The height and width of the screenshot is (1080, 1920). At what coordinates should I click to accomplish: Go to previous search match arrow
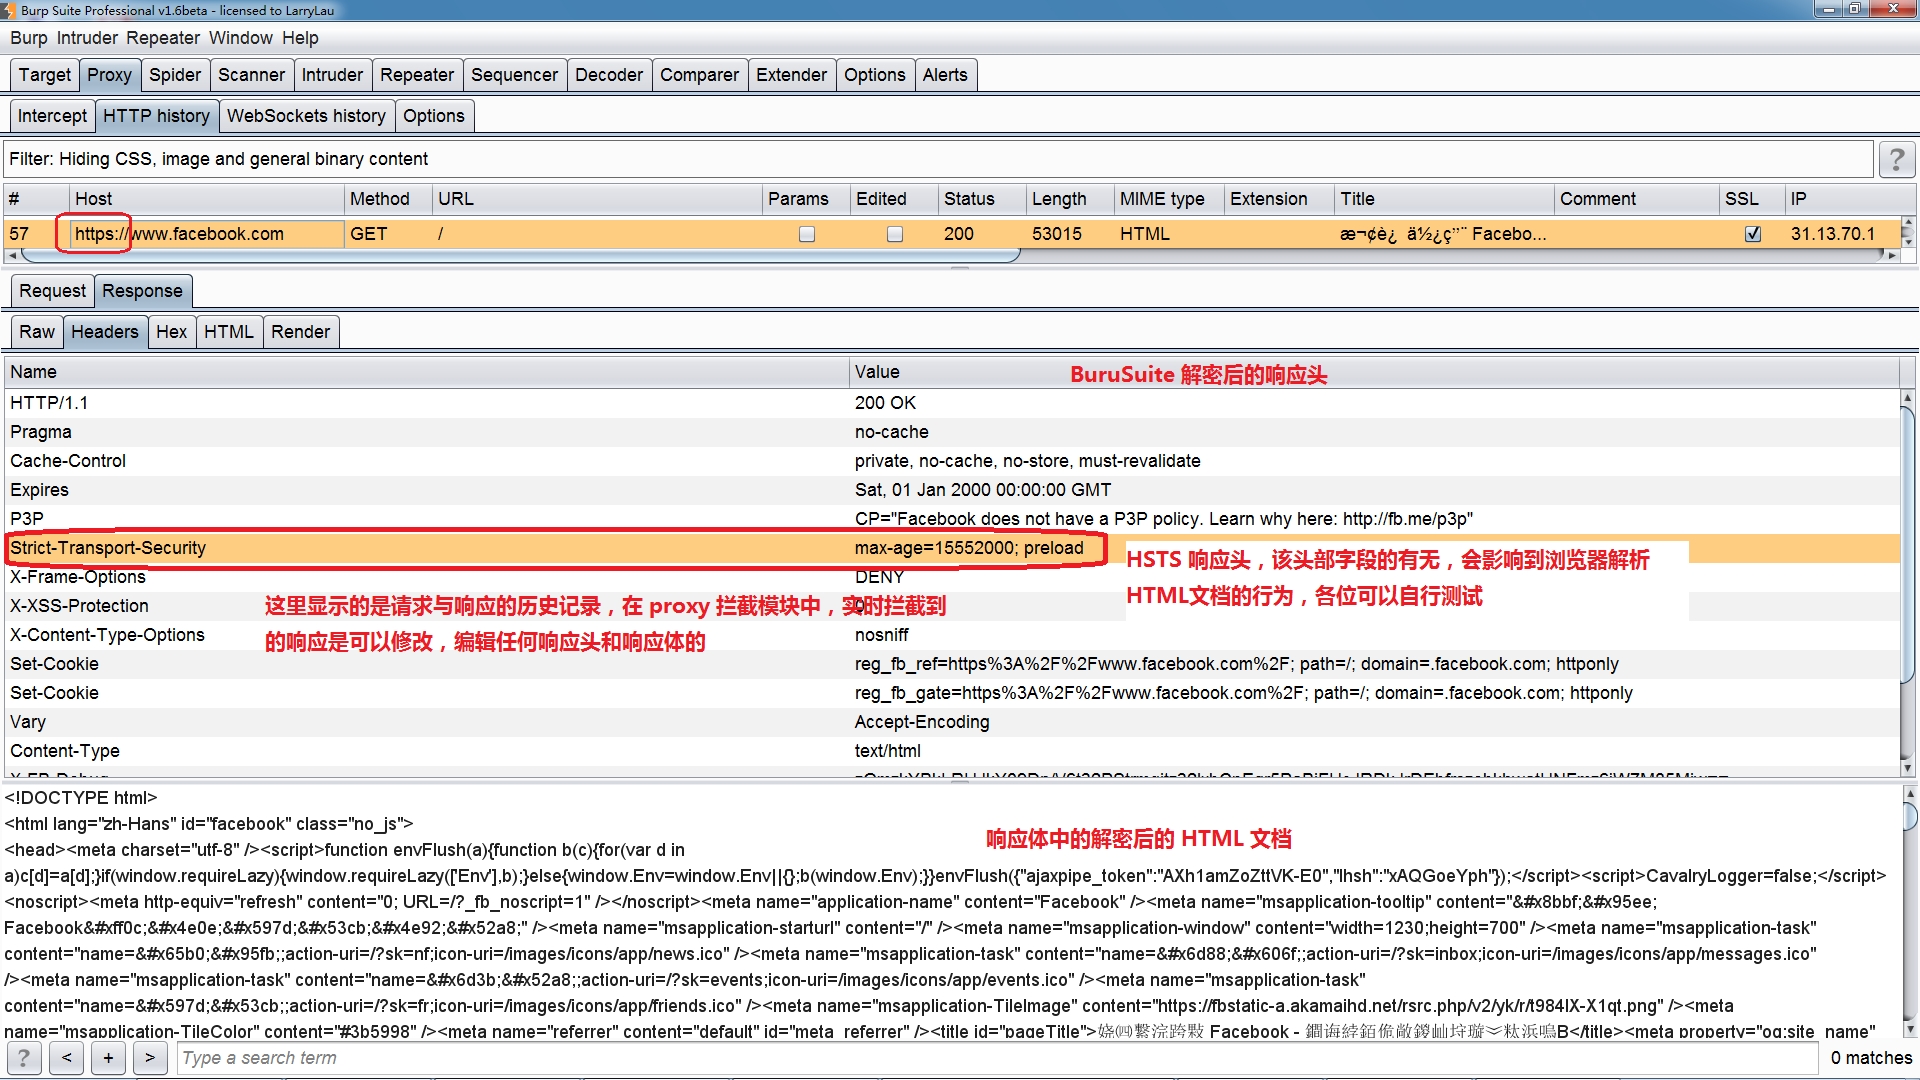tap(66, 1057)
